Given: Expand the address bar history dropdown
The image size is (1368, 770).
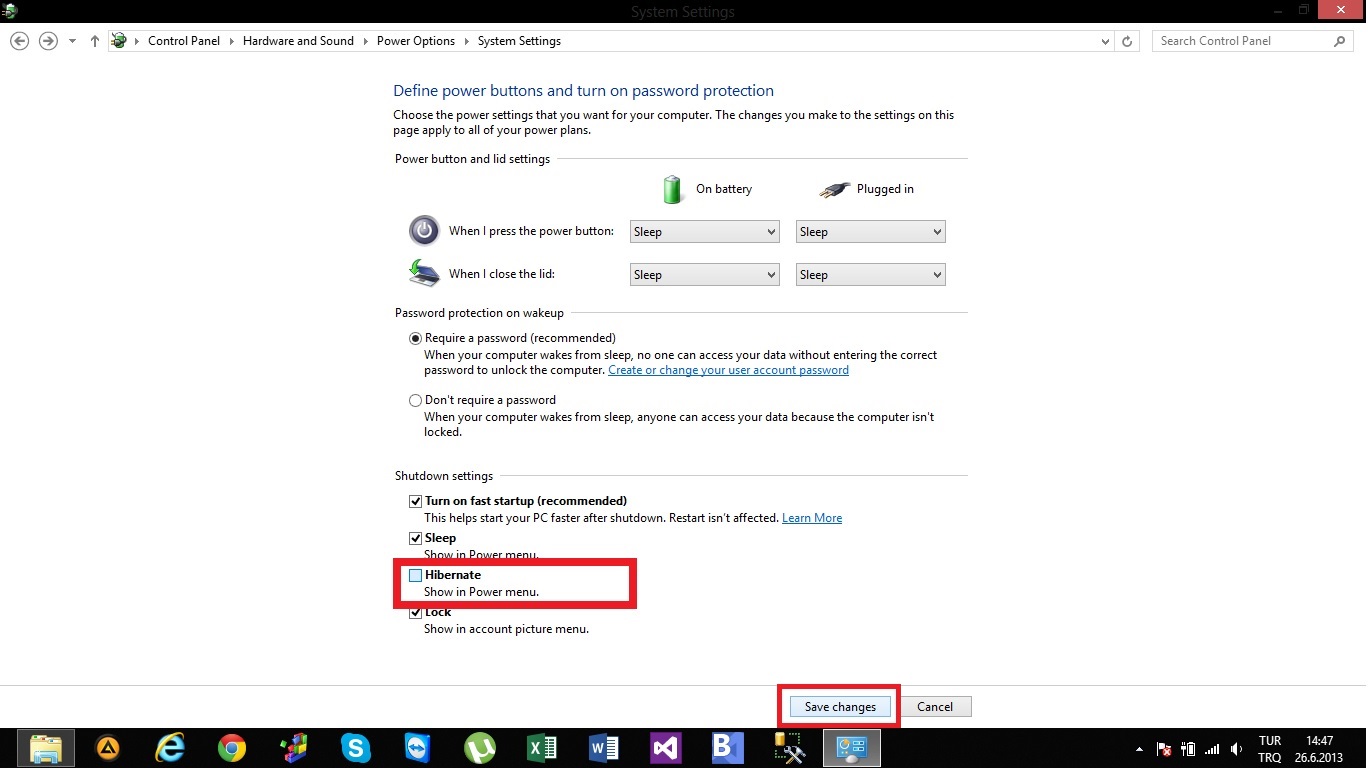Looking at the screenshot, I should 1105,41.
